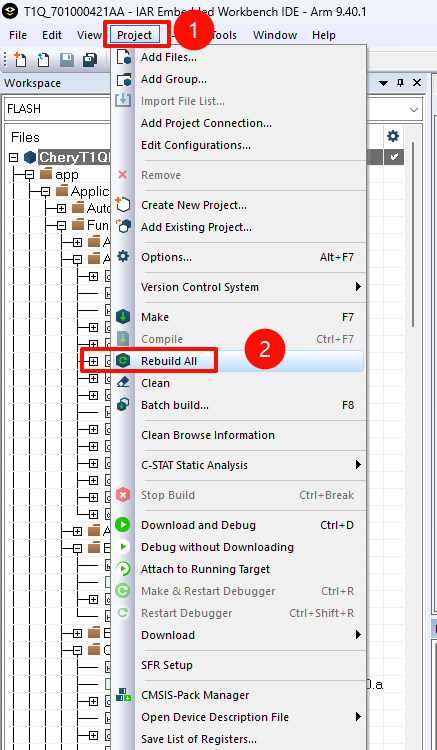This screenshot has width=437, height=750.
Task: Select the app folder in the tree
Action: (66, 175)
